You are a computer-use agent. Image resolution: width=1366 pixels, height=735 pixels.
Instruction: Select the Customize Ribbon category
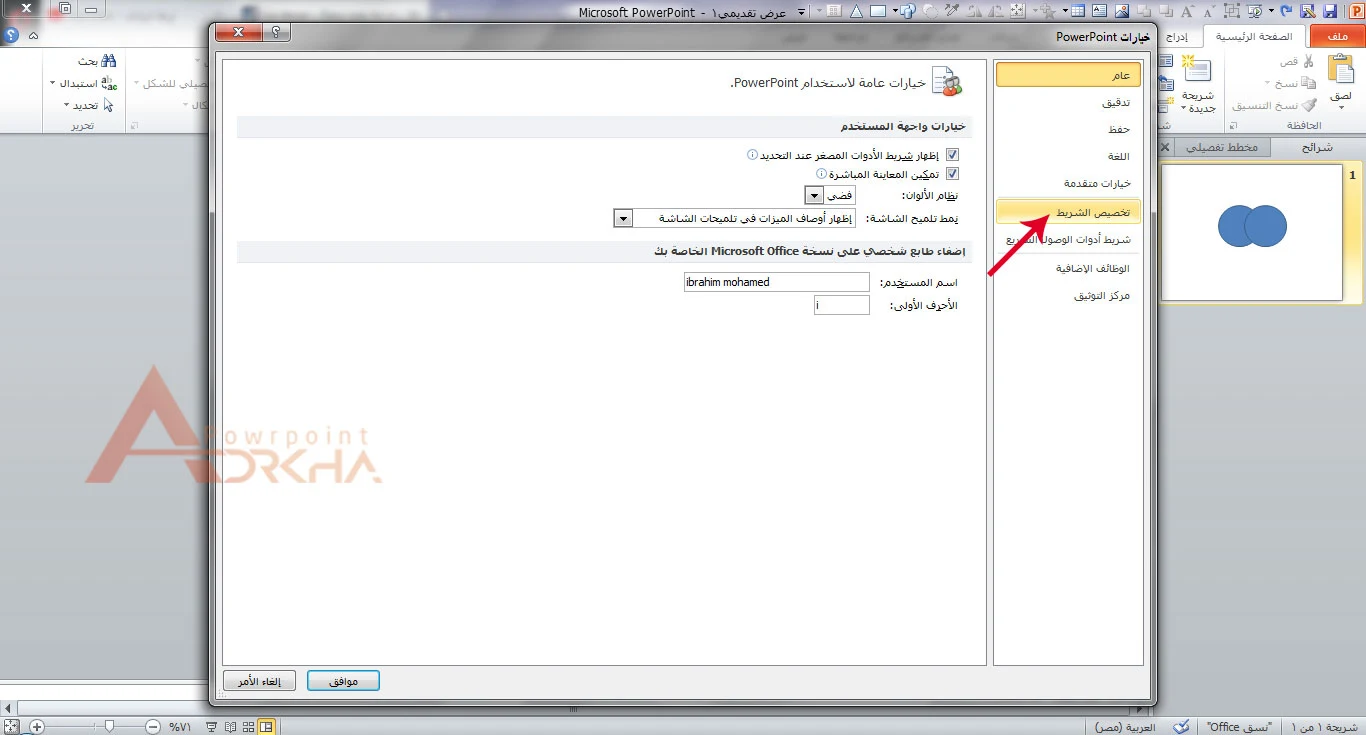(x=1068, y=212)
